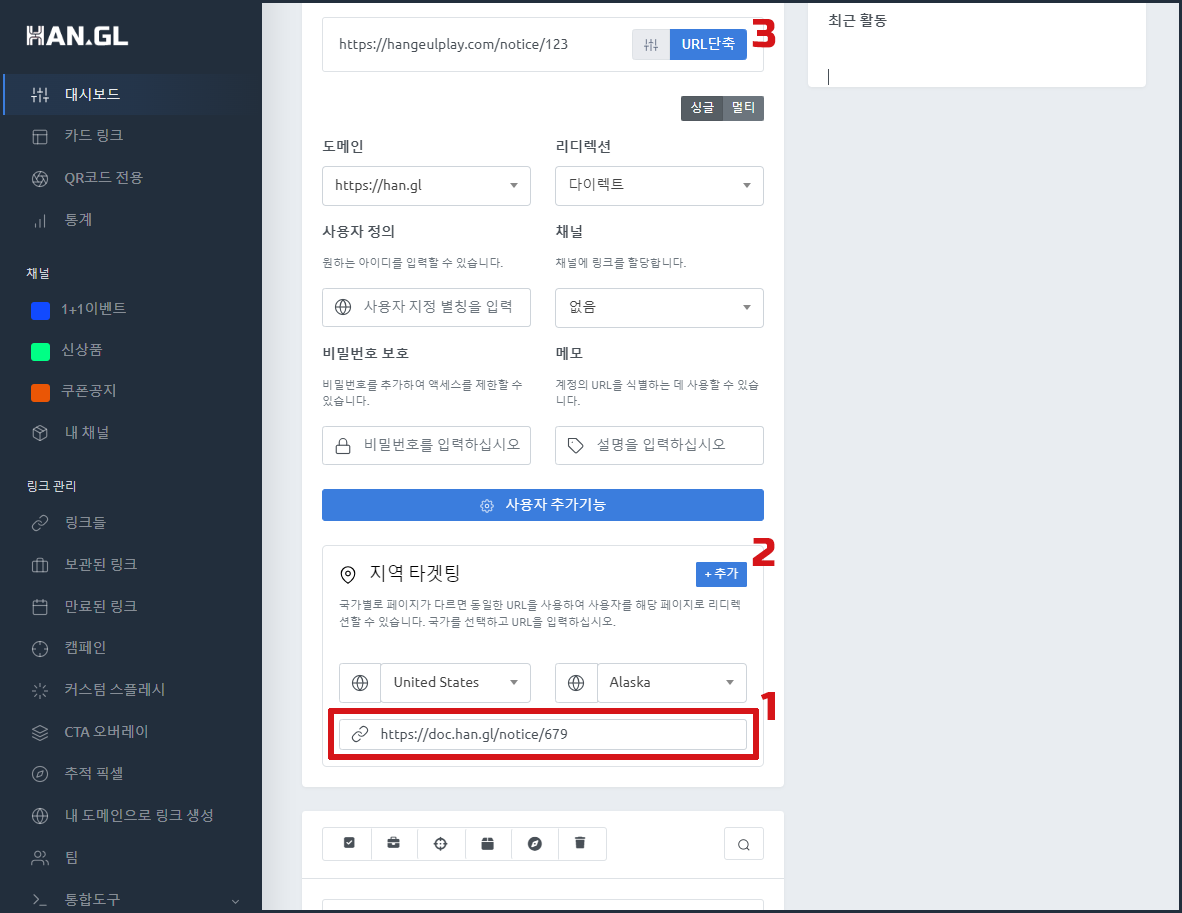Click the search magnifier button
The height and width of the screenshot is (913, 1182).
pyautogui.click(x=743, y=844)
